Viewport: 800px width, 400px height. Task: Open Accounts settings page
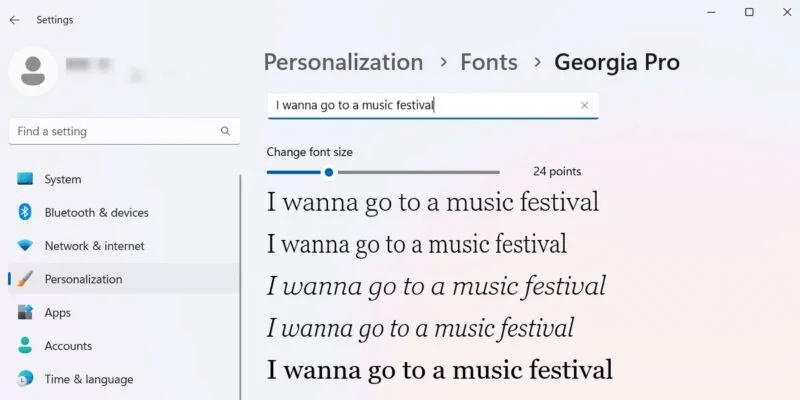coord(124,346)
